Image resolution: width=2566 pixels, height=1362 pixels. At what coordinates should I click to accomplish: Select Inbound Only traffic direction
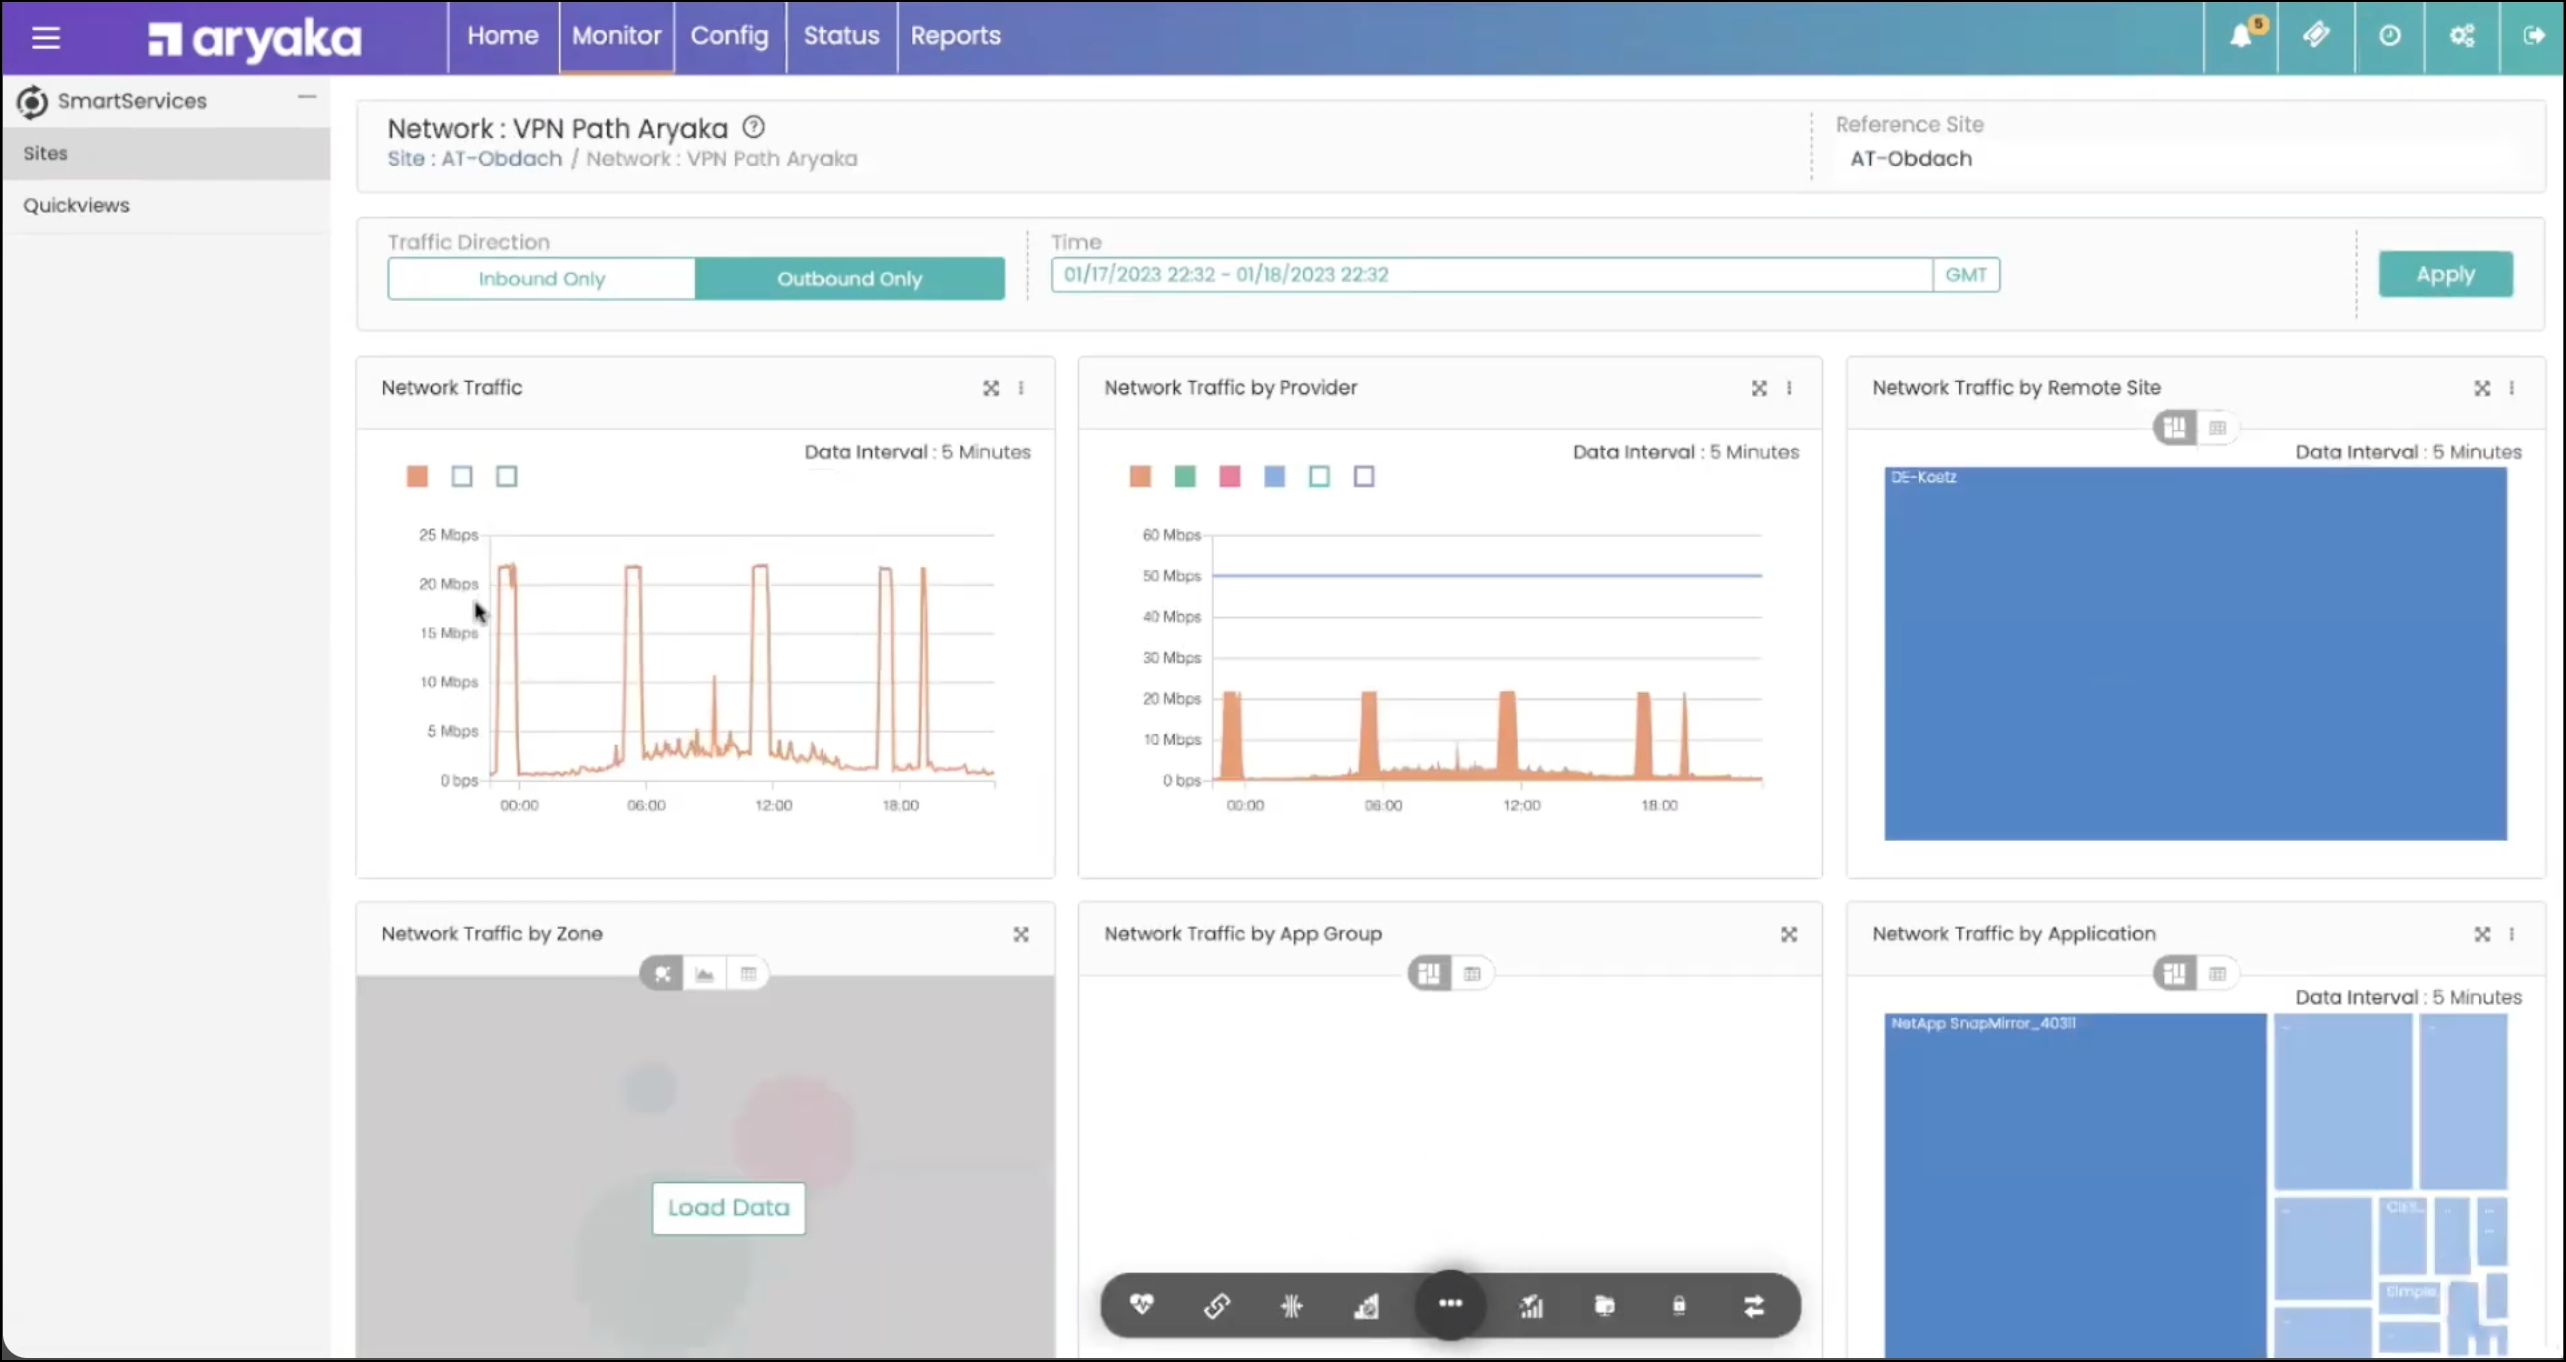pos(541,278)
